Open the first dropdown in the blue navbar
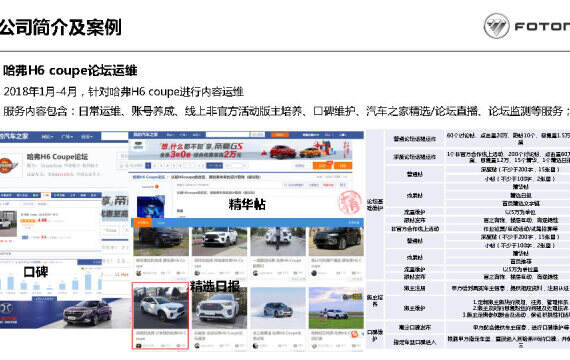570x360 pixels. pos(47,137)
